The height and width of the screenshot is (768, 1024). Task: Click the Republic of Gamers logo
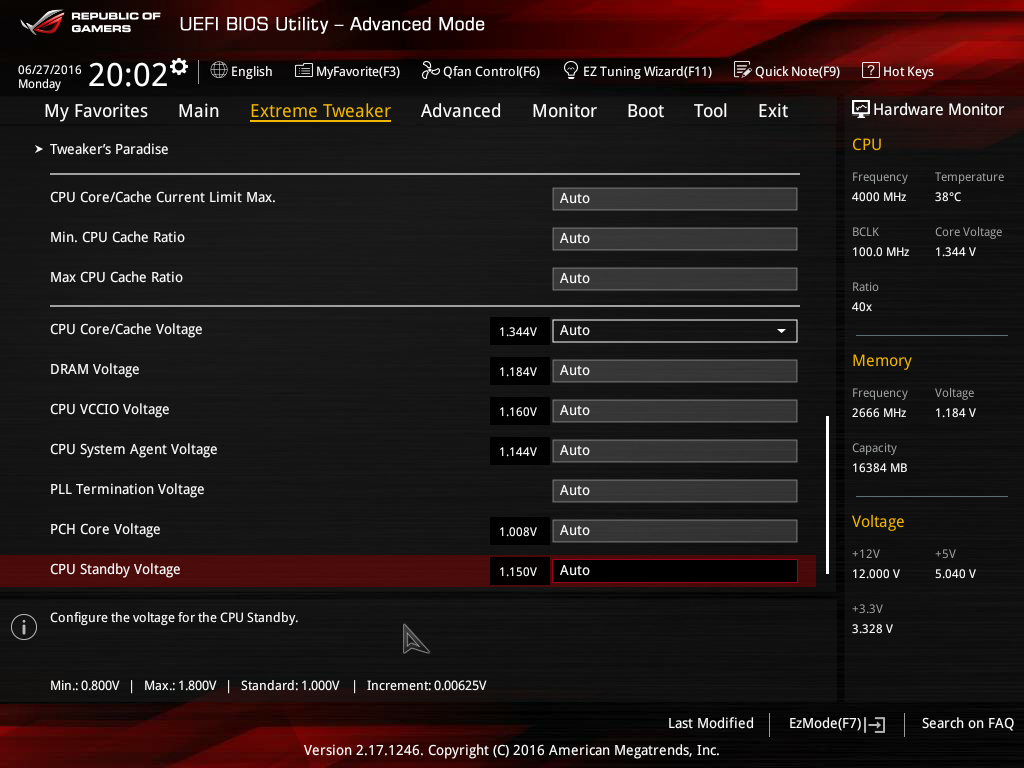91,22
